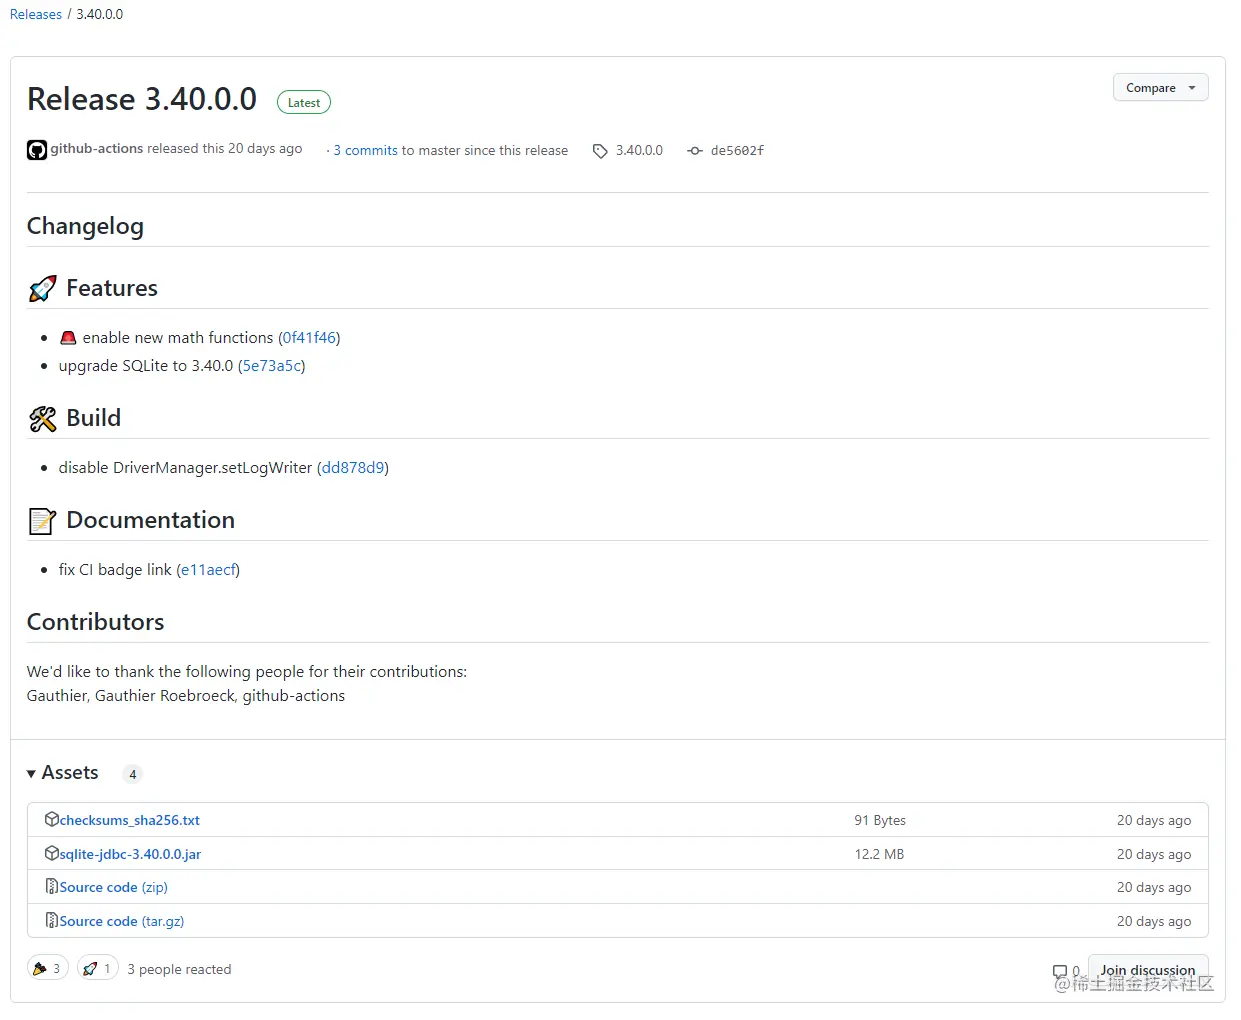Viewport: 1241px width, 1020px height.
Task: Toggle the party popper reaction
Action: click(47, 968)
